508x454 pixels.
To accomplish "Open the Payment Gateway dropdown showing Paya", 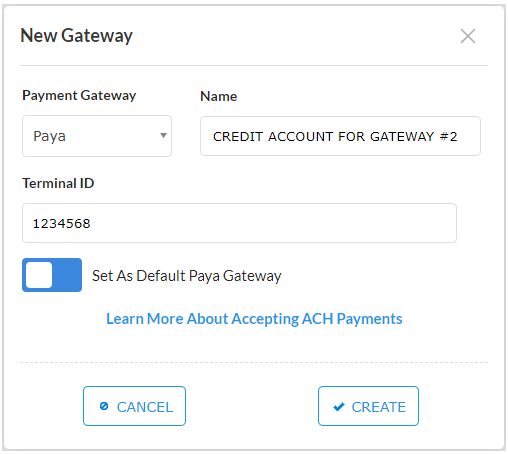I will click(97, 136).
